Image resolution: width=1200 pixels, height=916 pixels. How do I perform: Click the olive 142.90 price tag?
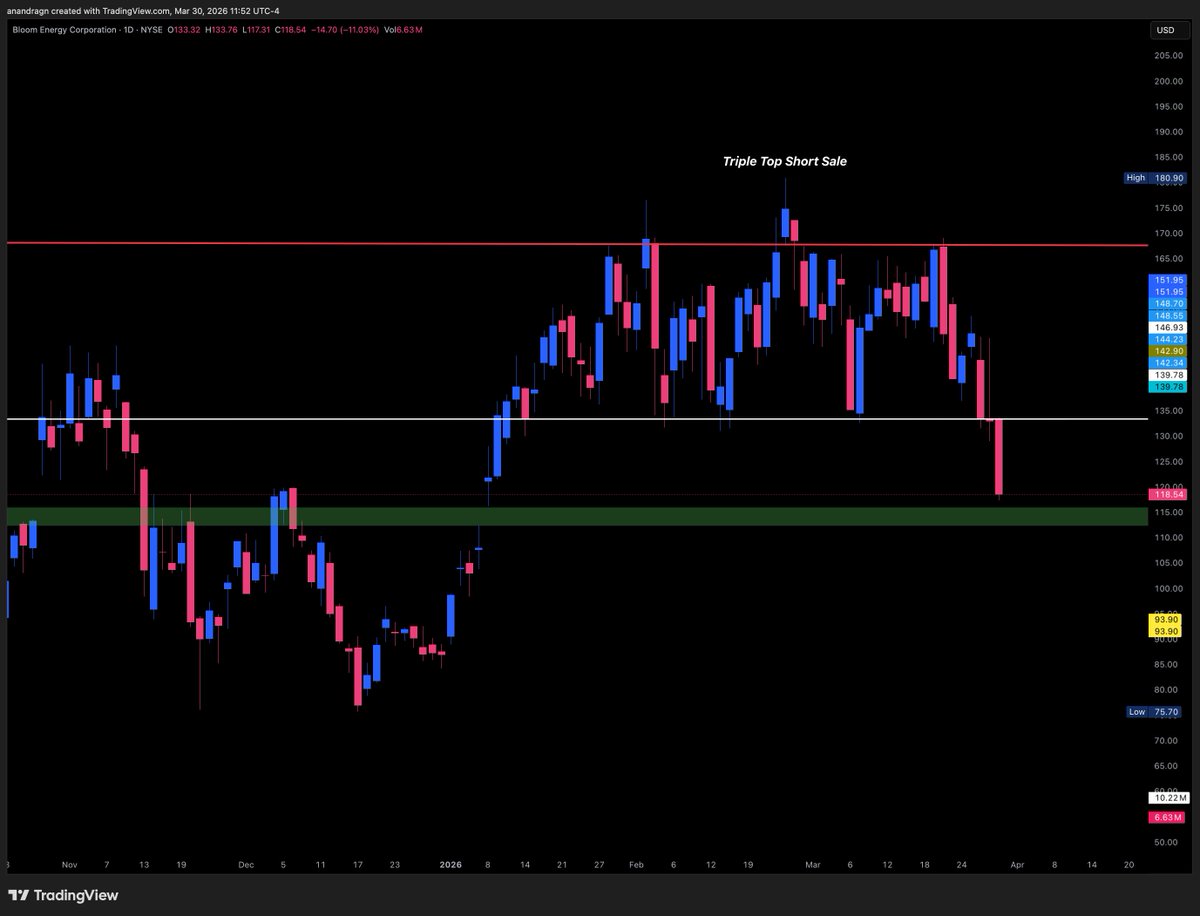1168,351
